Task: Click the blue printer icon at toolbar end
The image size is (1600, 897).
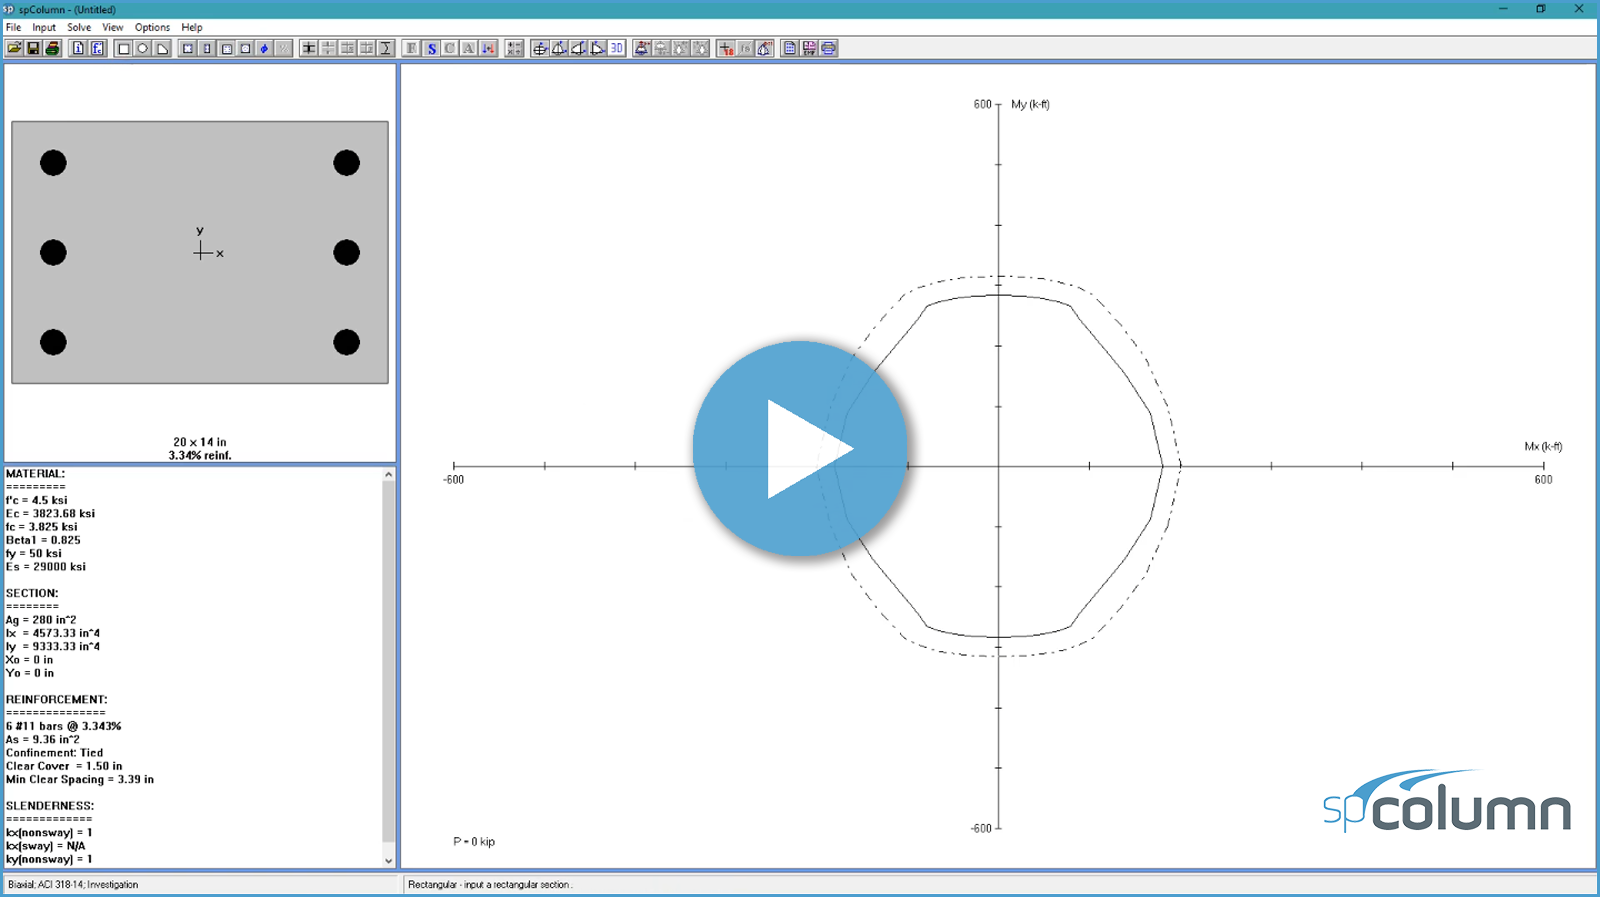Action: point(829,48)
